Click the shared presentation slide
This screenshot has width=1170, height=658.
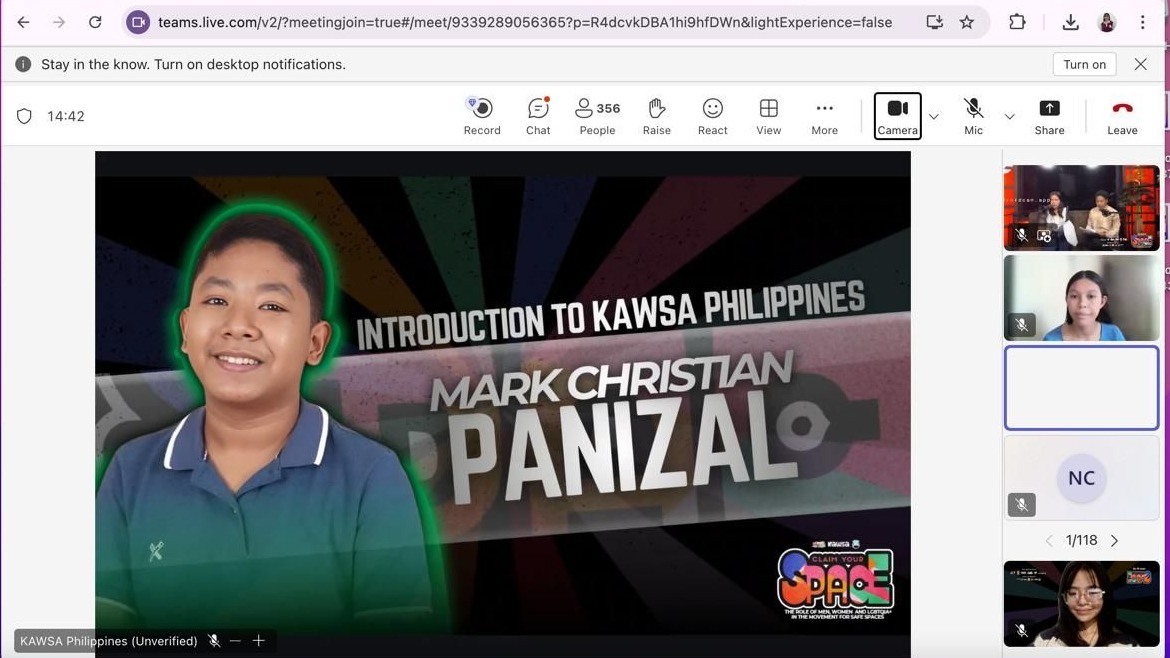pyautogui.click(x=502, y=404)
